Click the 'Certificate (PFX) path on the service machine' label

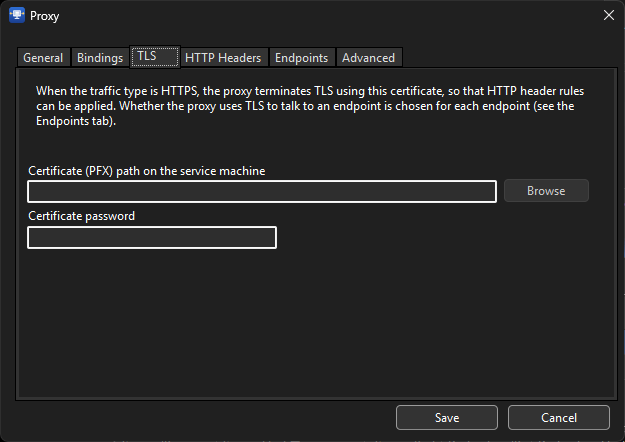click(147, 171)
